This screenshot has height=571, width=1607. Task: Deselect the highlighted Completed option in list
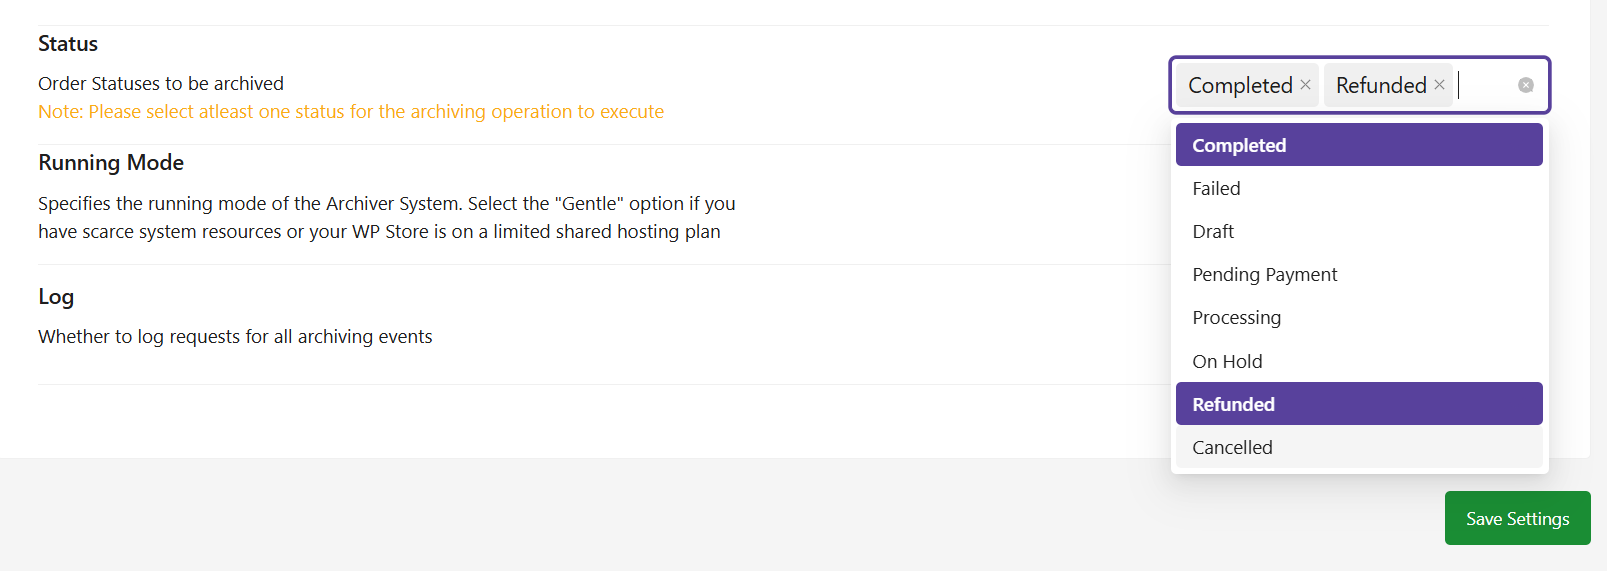point(1359,145)
